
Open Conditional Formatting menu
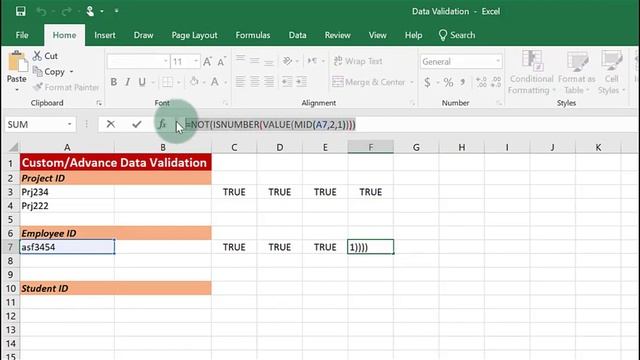531,72
